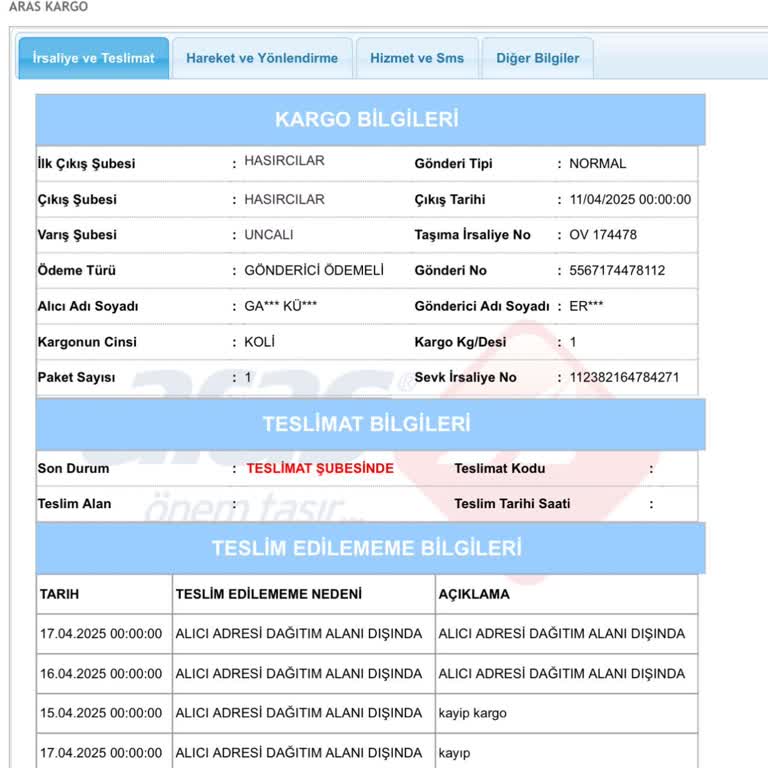Click the Gönderi No label
Screen dimensions: 768x768
(451, 270)
